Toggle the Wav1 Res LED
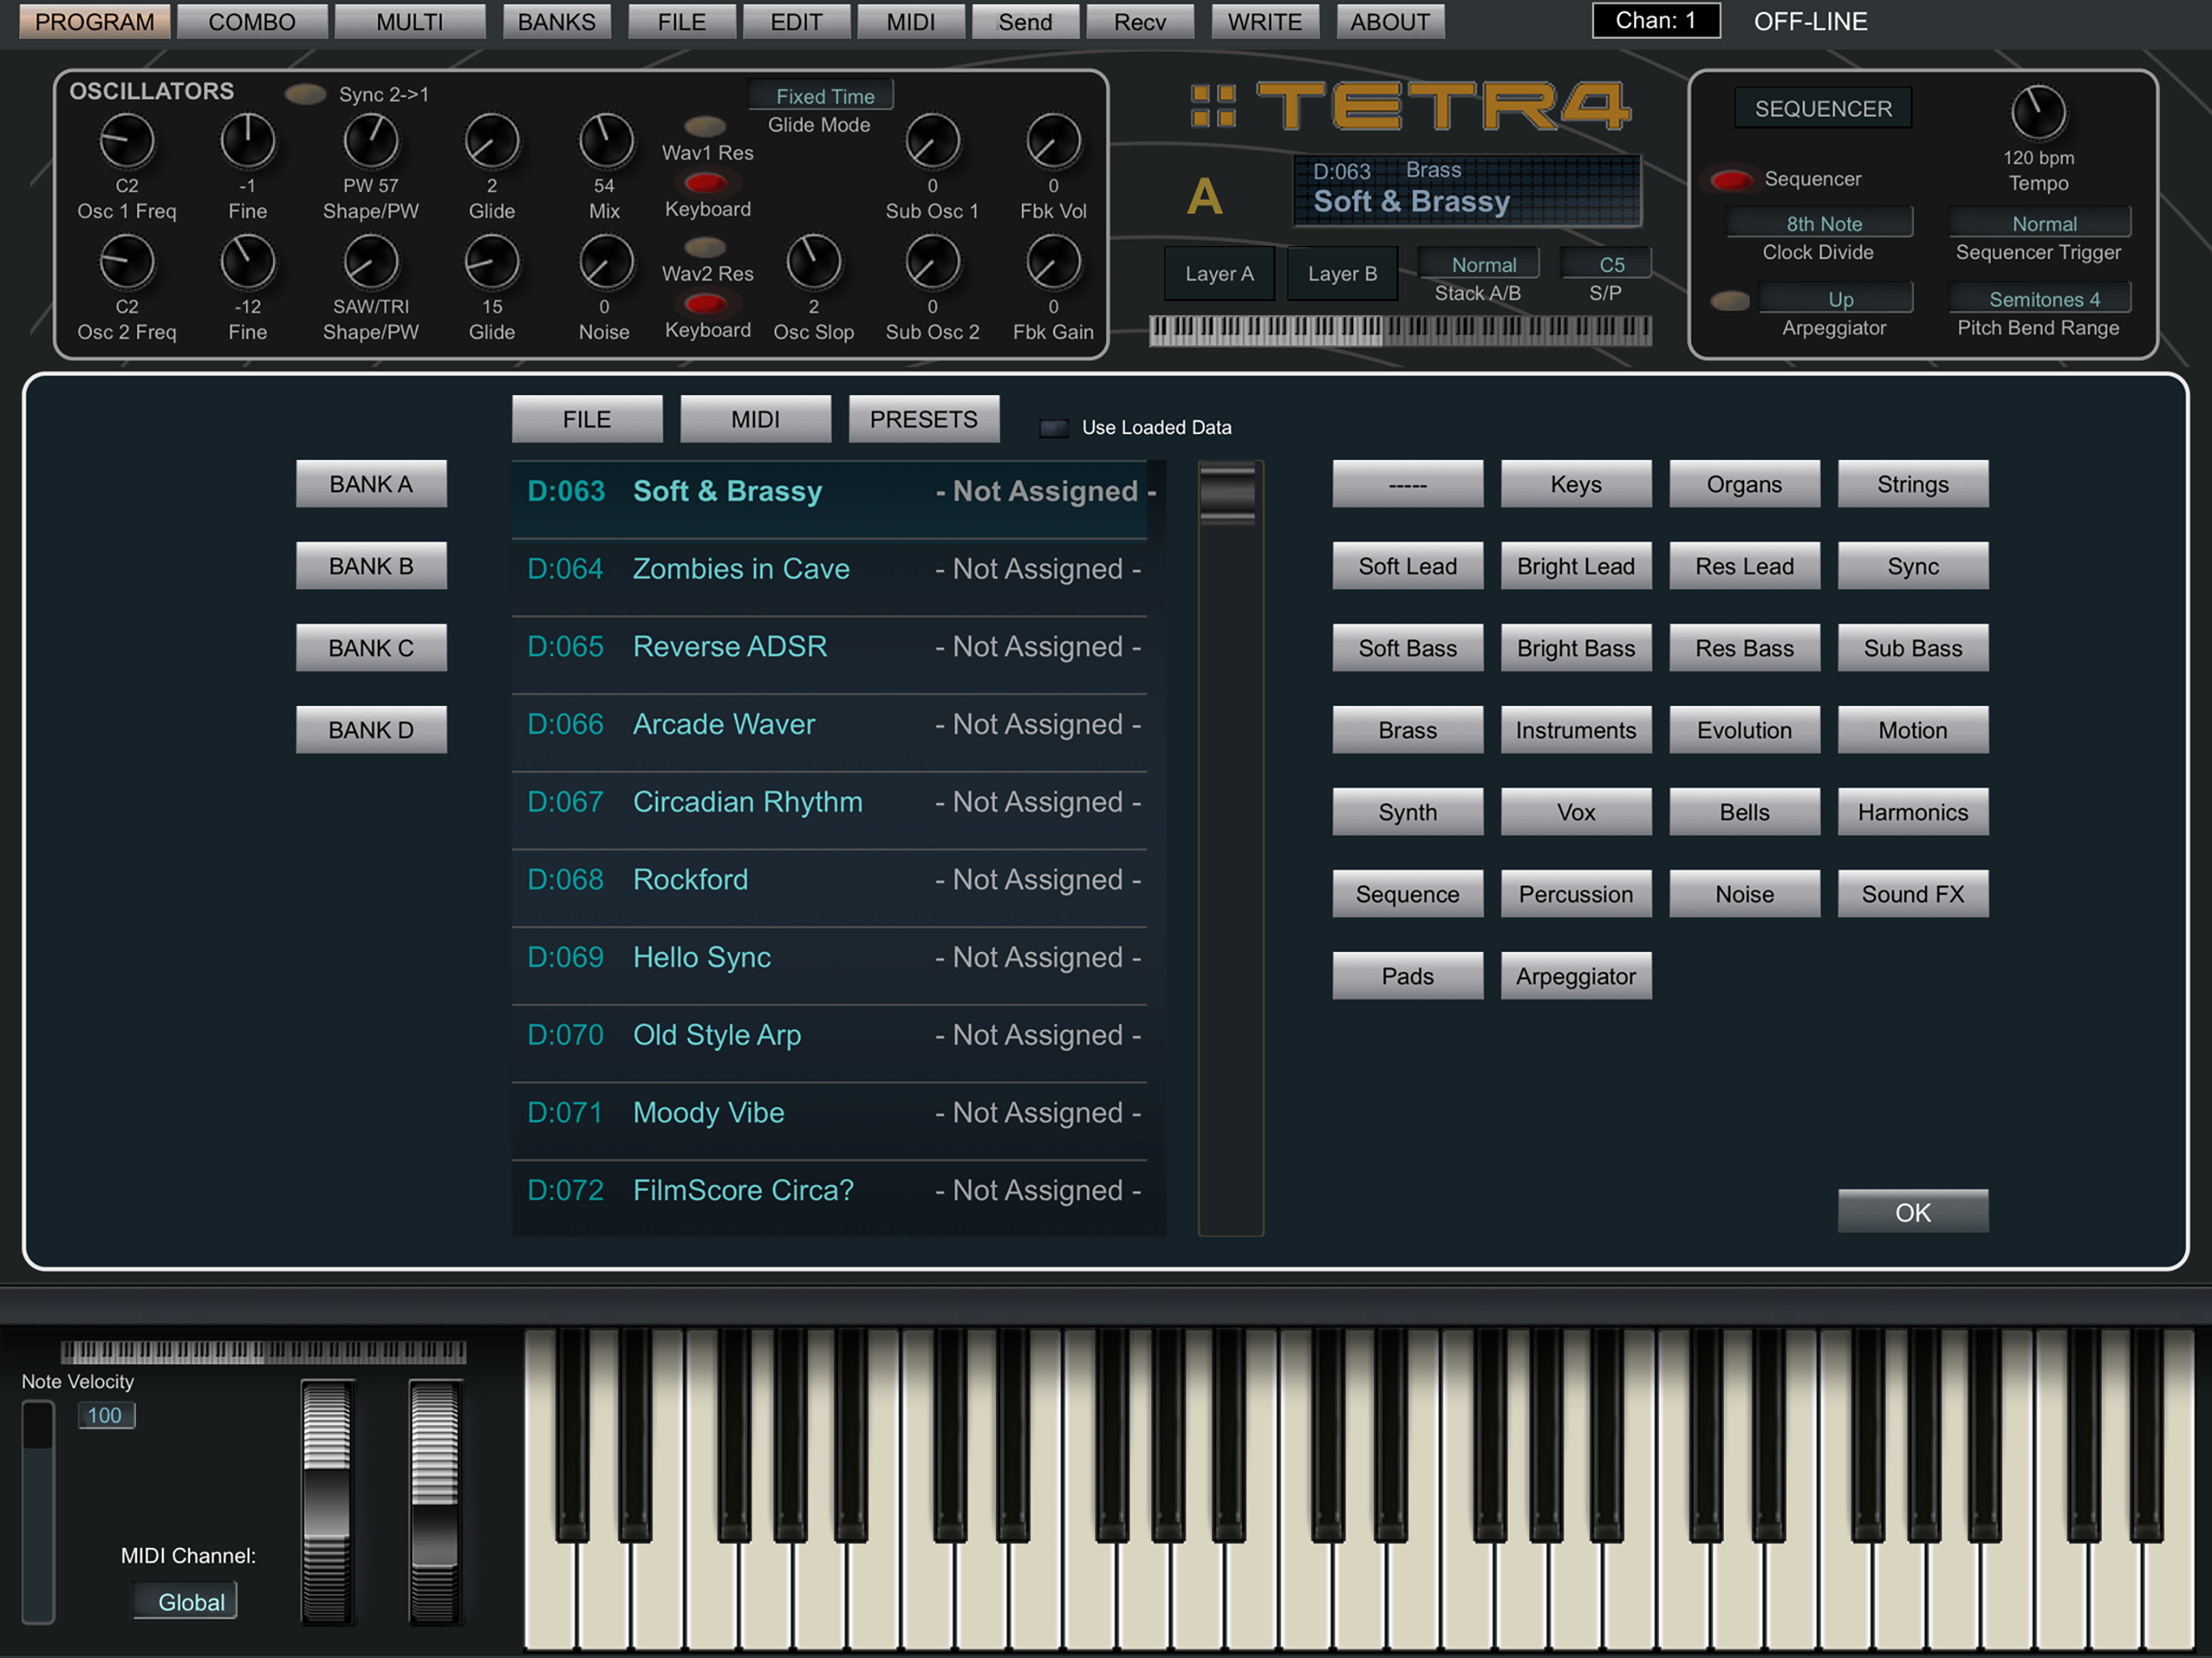The image size is (2212, 1658). (x=705, y=126)
